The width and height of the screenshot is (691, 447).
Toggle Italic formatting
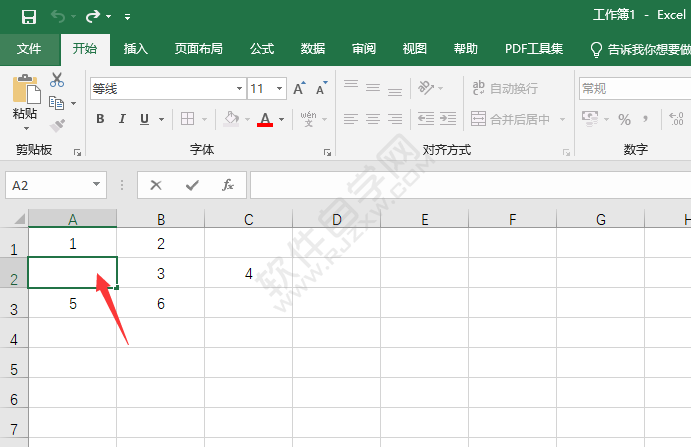122,119
